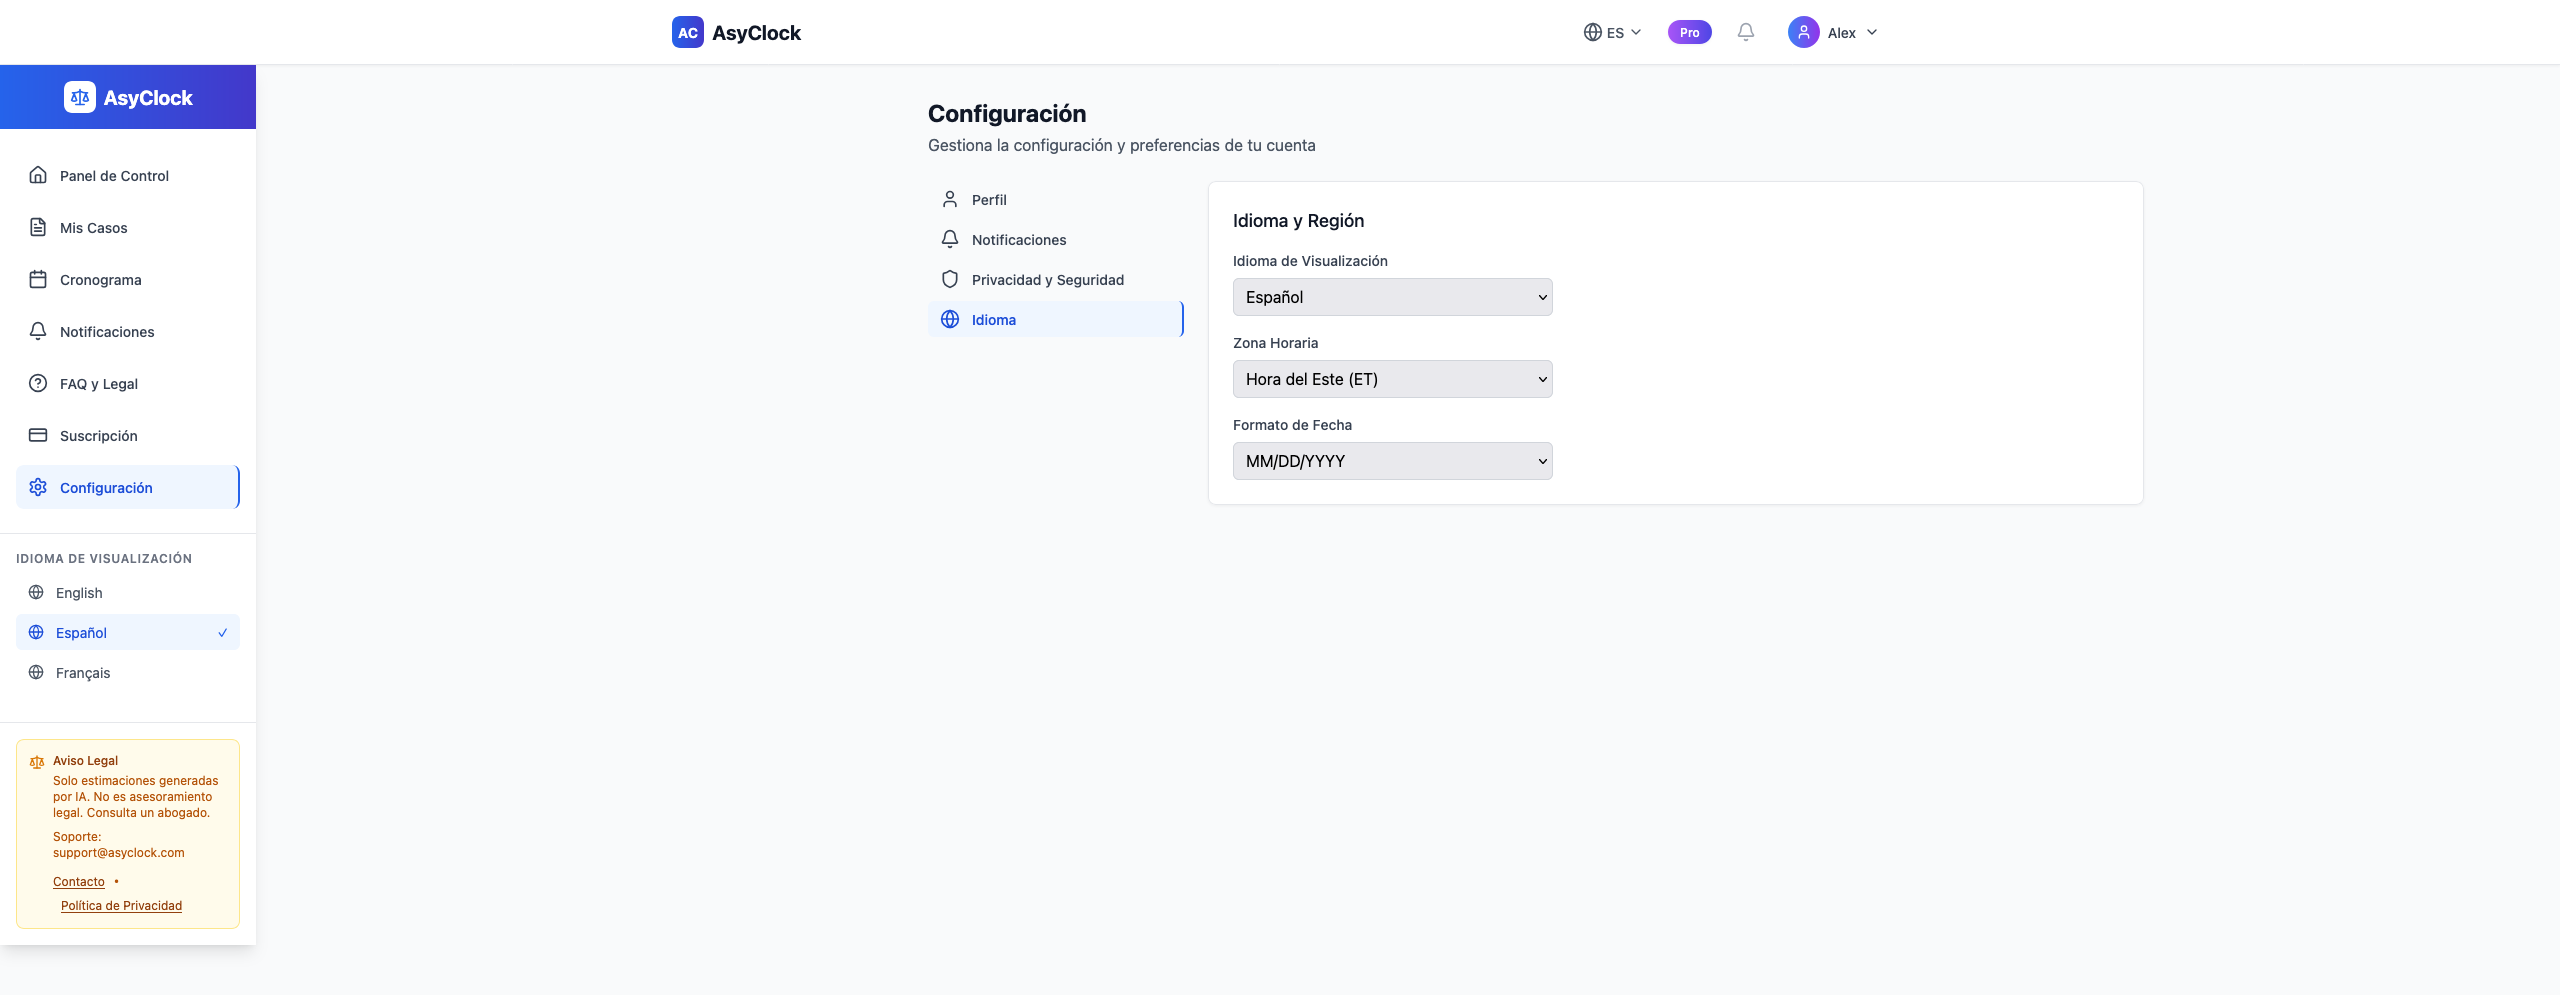Viewport: 2560px width, 995px height.
Task: Open the Formato de Fecha dropdown
Action: (x=1392, y=461)
